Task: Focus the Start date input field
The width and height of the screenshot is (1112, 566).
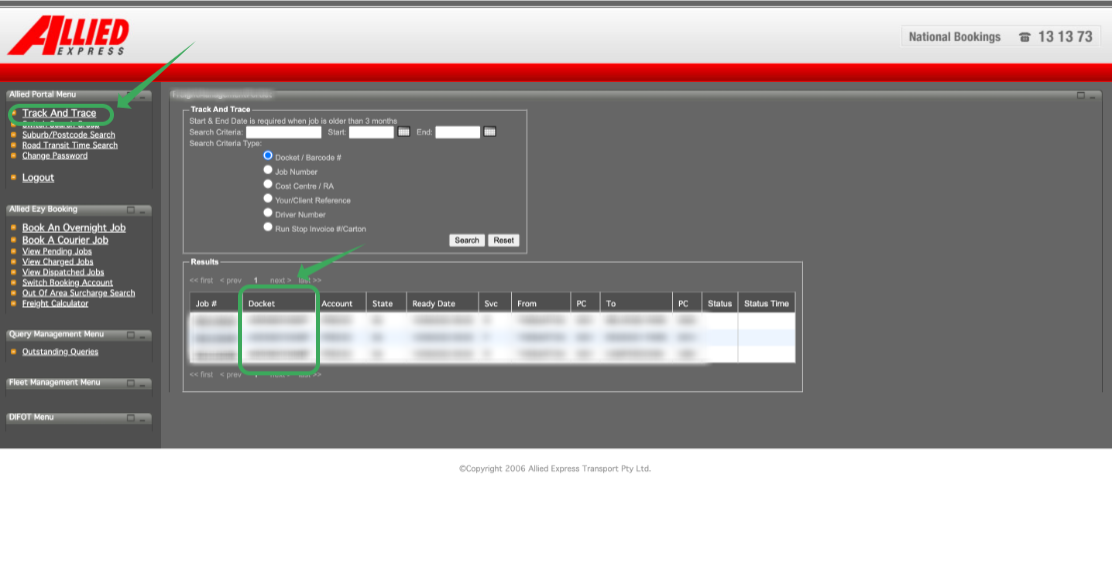Action: [371, 132]
